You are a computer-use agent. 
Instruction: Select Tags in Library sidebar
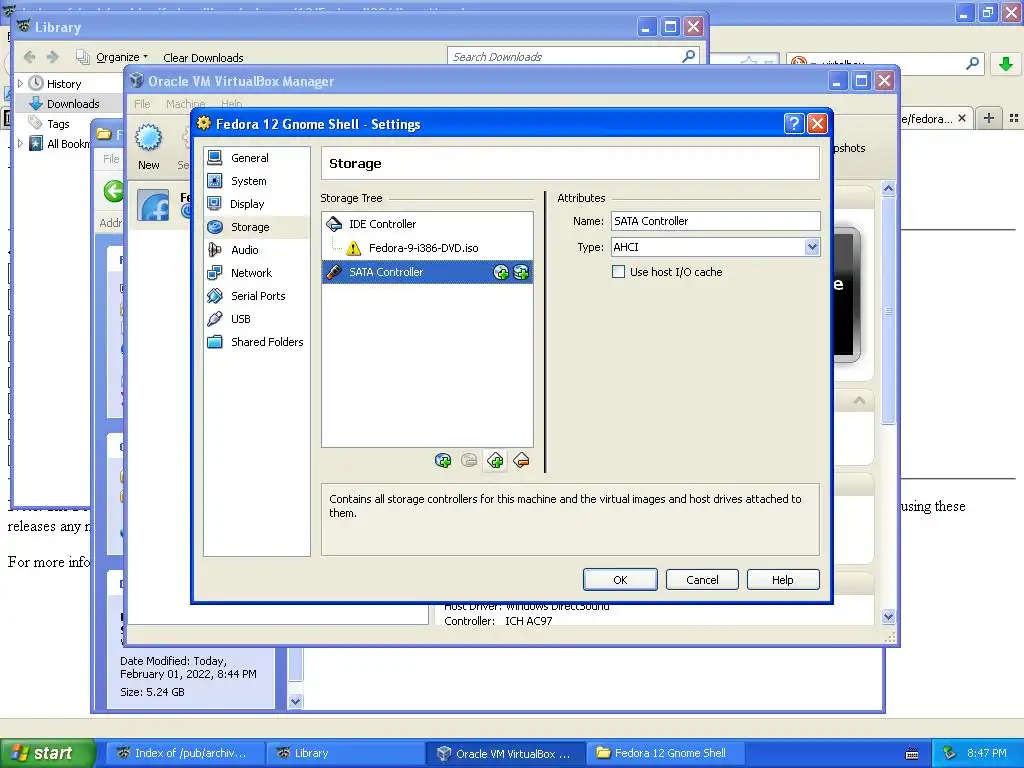tap(57, 123)
